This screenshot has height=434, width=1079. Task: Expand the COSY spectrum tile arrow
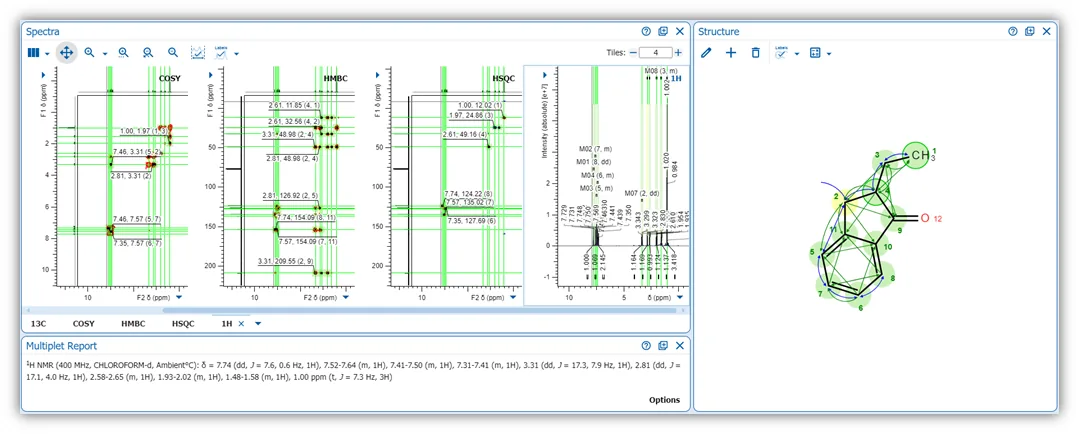43,74
